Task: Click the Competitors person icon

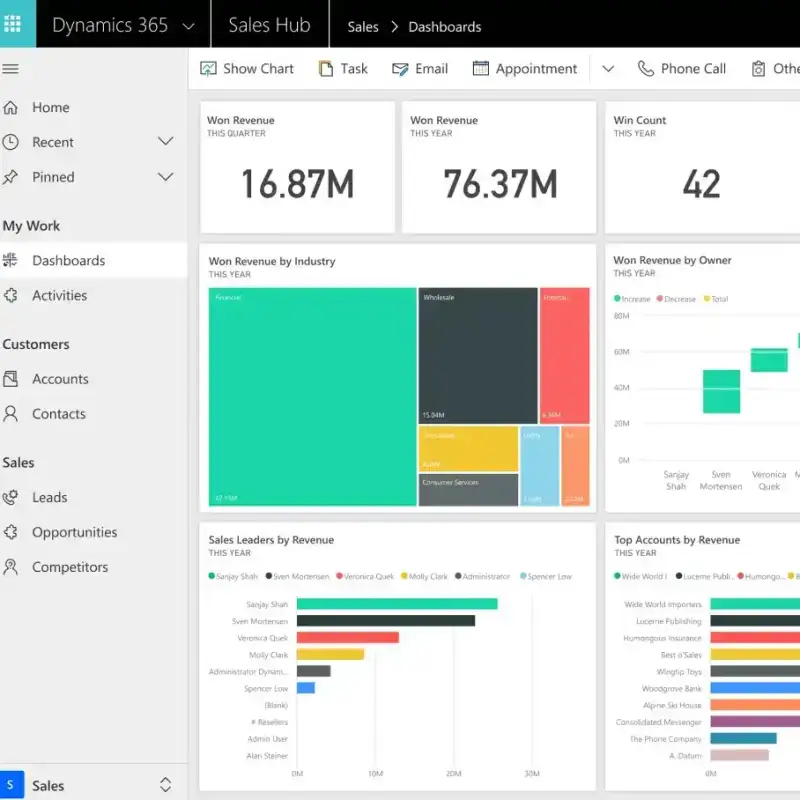Action: tap(10, 567)
